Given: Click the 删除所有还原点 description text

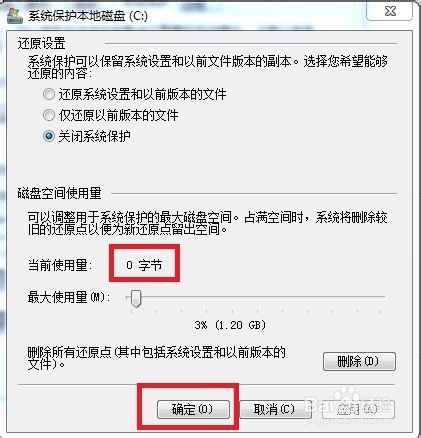Looking at the screenshot, I should [x=157, y=358].
